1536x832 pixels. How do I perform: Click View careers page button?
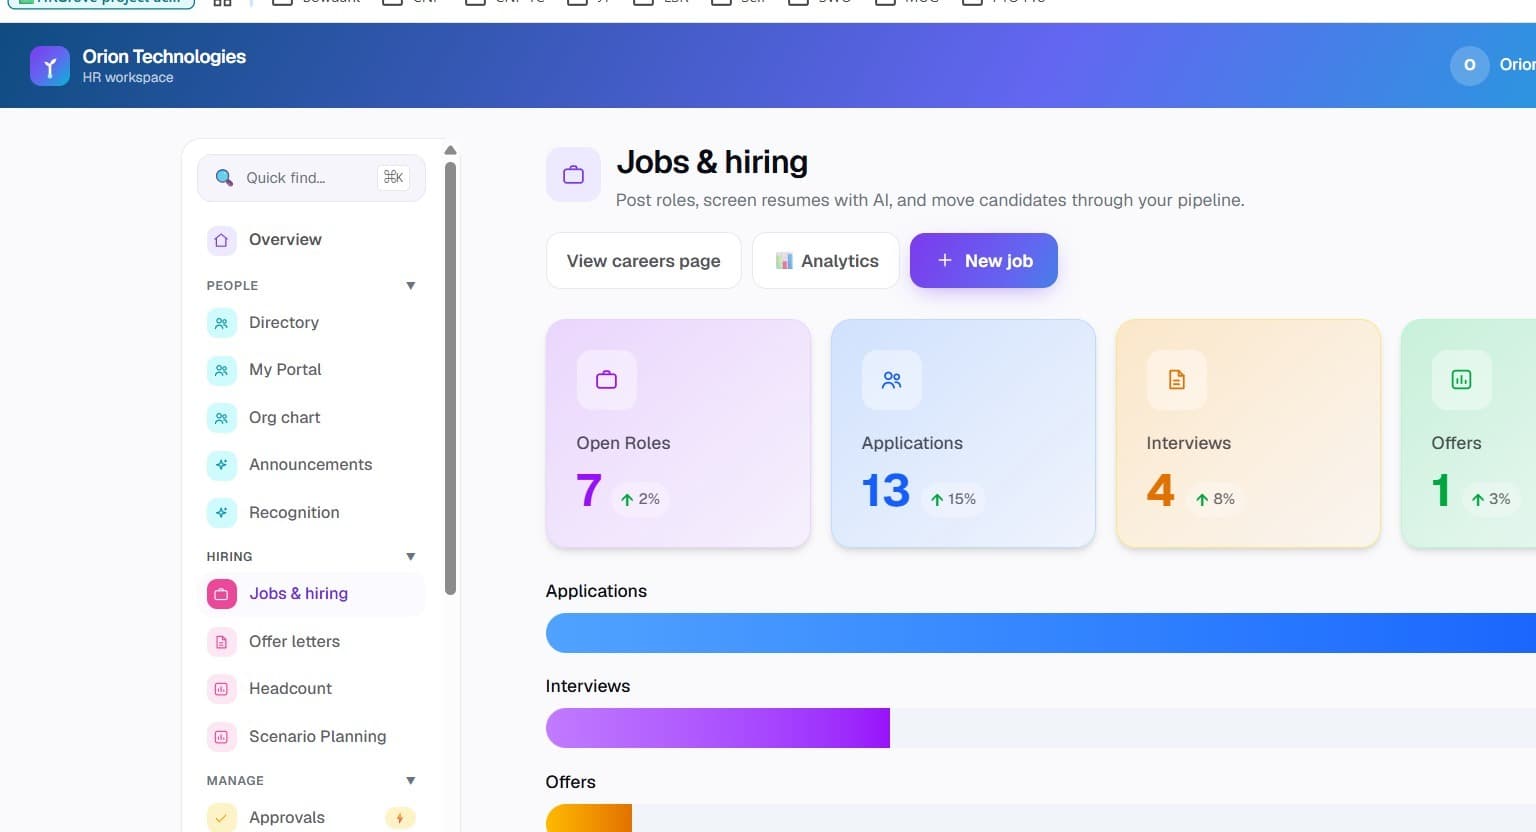tap(643, 261)
